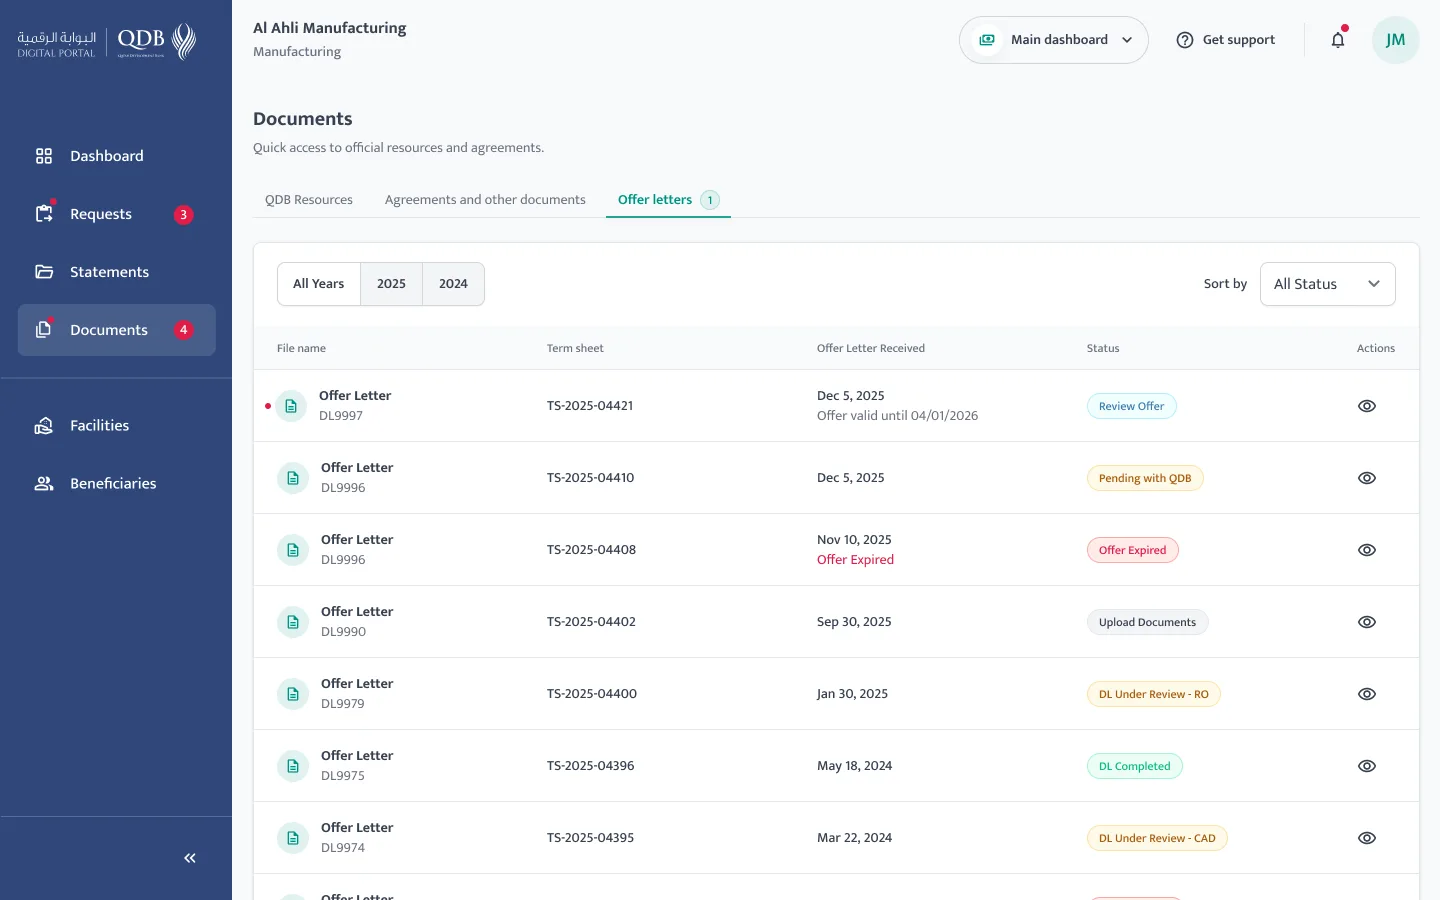This screenshot has width=1440, height=900.
Task: Filter by year 2025
Action: [x=391, y=284]
